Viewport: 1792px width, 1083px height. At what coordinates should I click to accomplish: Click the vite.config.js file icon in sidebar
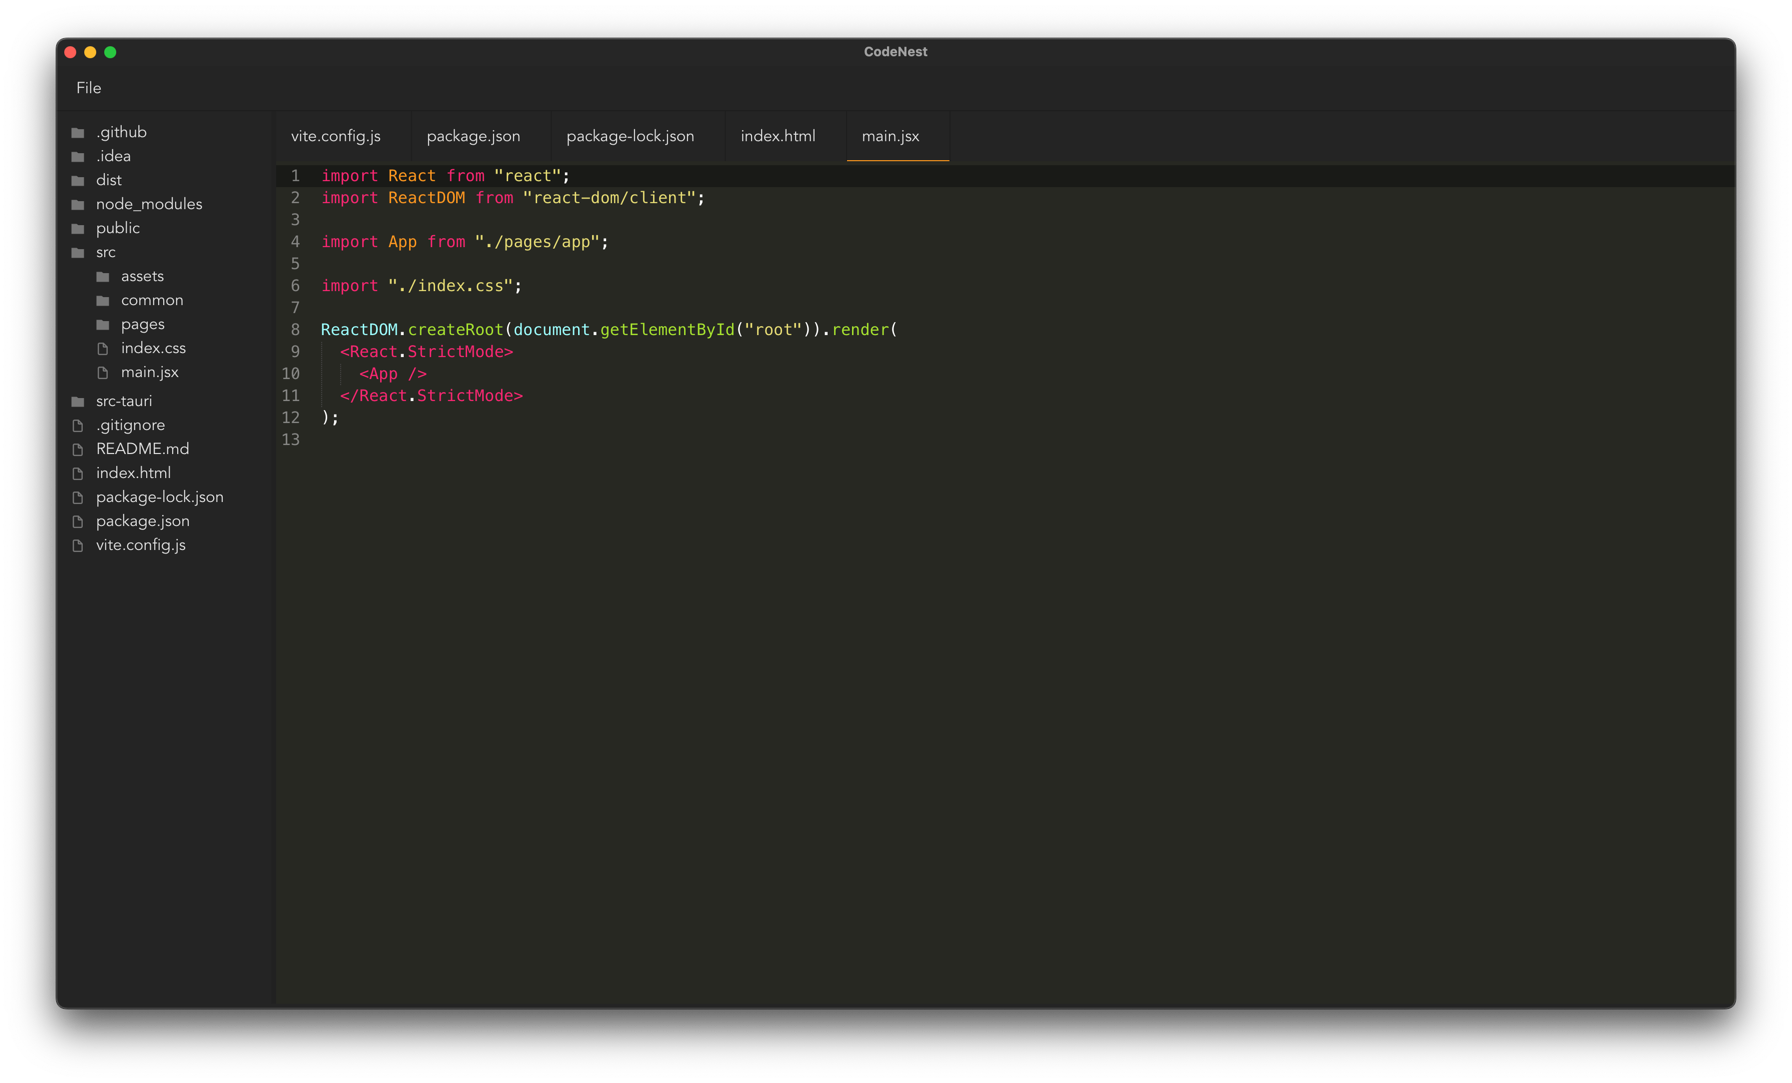click(x=78, y=545)
